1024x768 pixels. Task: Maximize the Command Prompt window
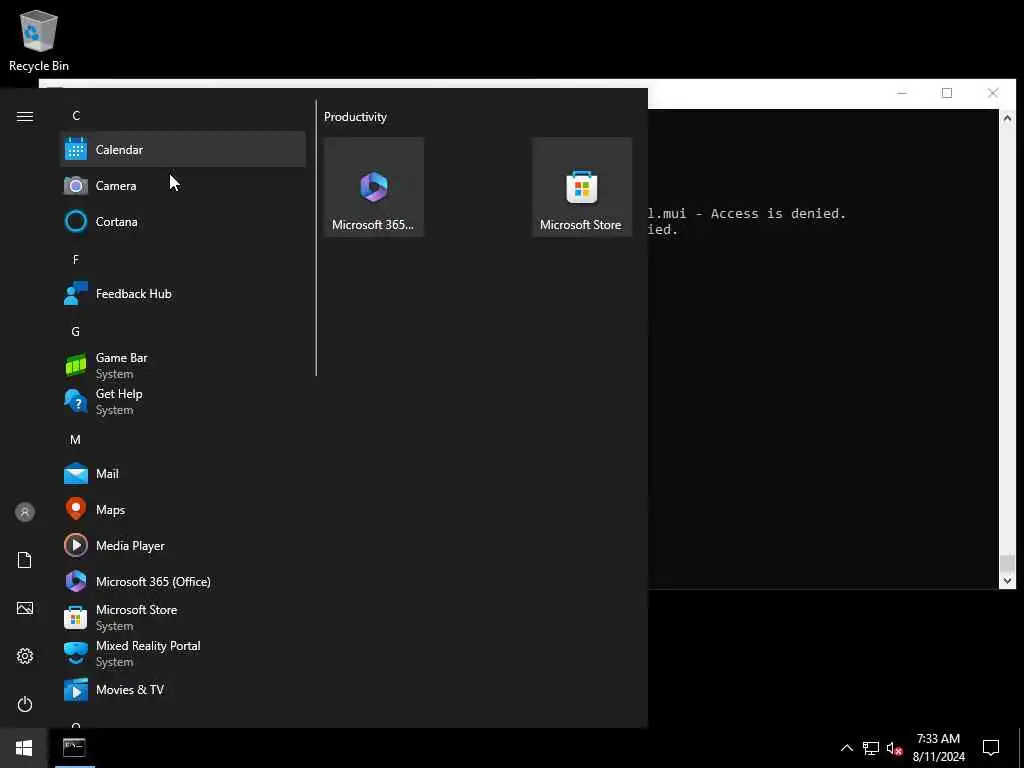click(x=947, y=93)
